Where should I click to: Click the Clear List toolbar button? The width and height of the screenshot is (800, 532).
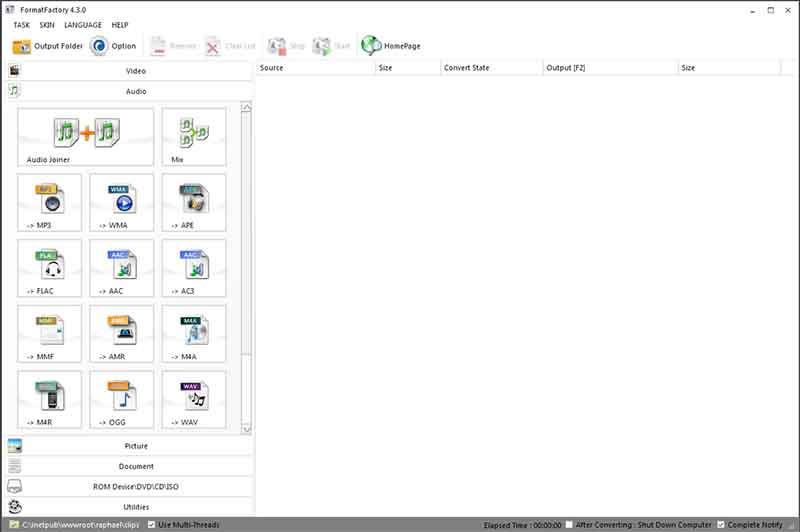[x=230, y=46]
